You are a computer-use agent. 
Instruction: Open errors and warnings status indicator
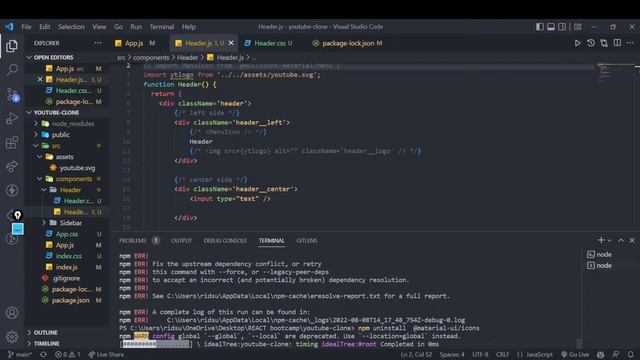68,354
